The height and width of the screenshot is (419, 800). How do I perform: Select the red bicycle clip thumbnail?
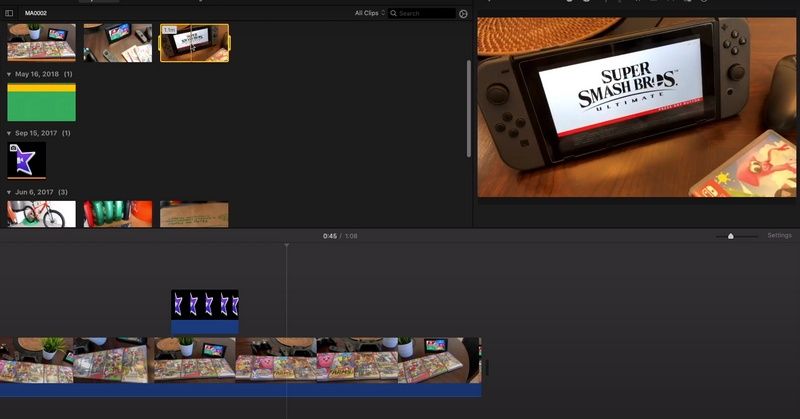[x=41, y=214]
